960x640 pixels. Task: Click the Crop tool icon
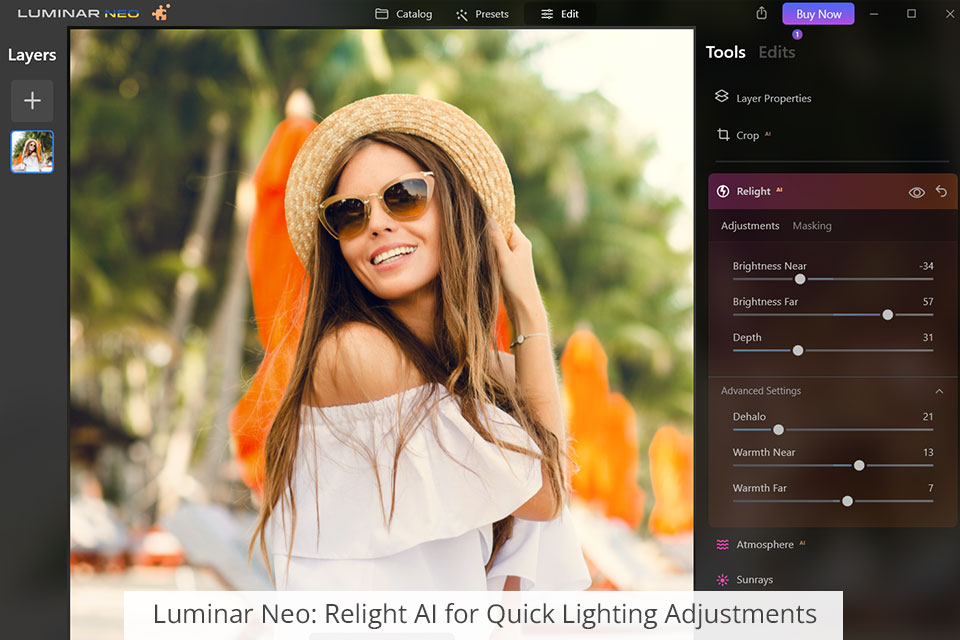click(723, 135)
